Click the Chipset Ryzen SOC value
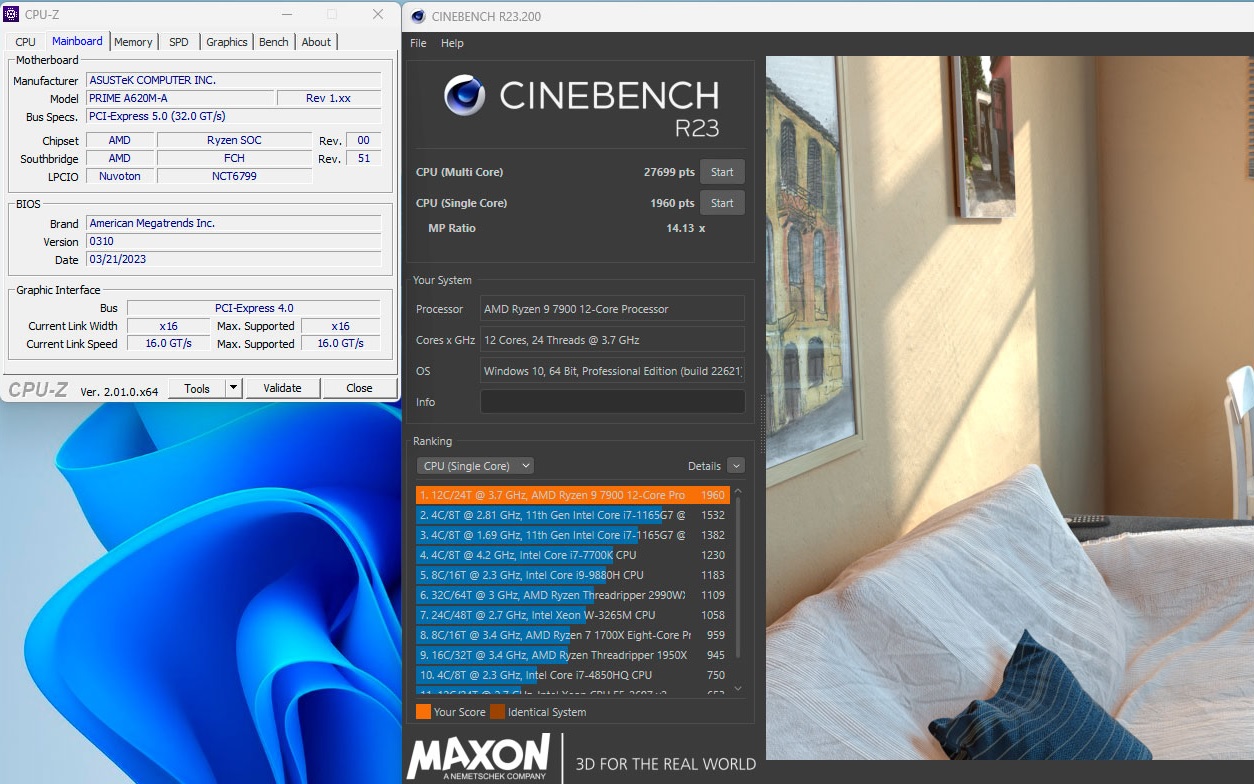 point(234,141)
